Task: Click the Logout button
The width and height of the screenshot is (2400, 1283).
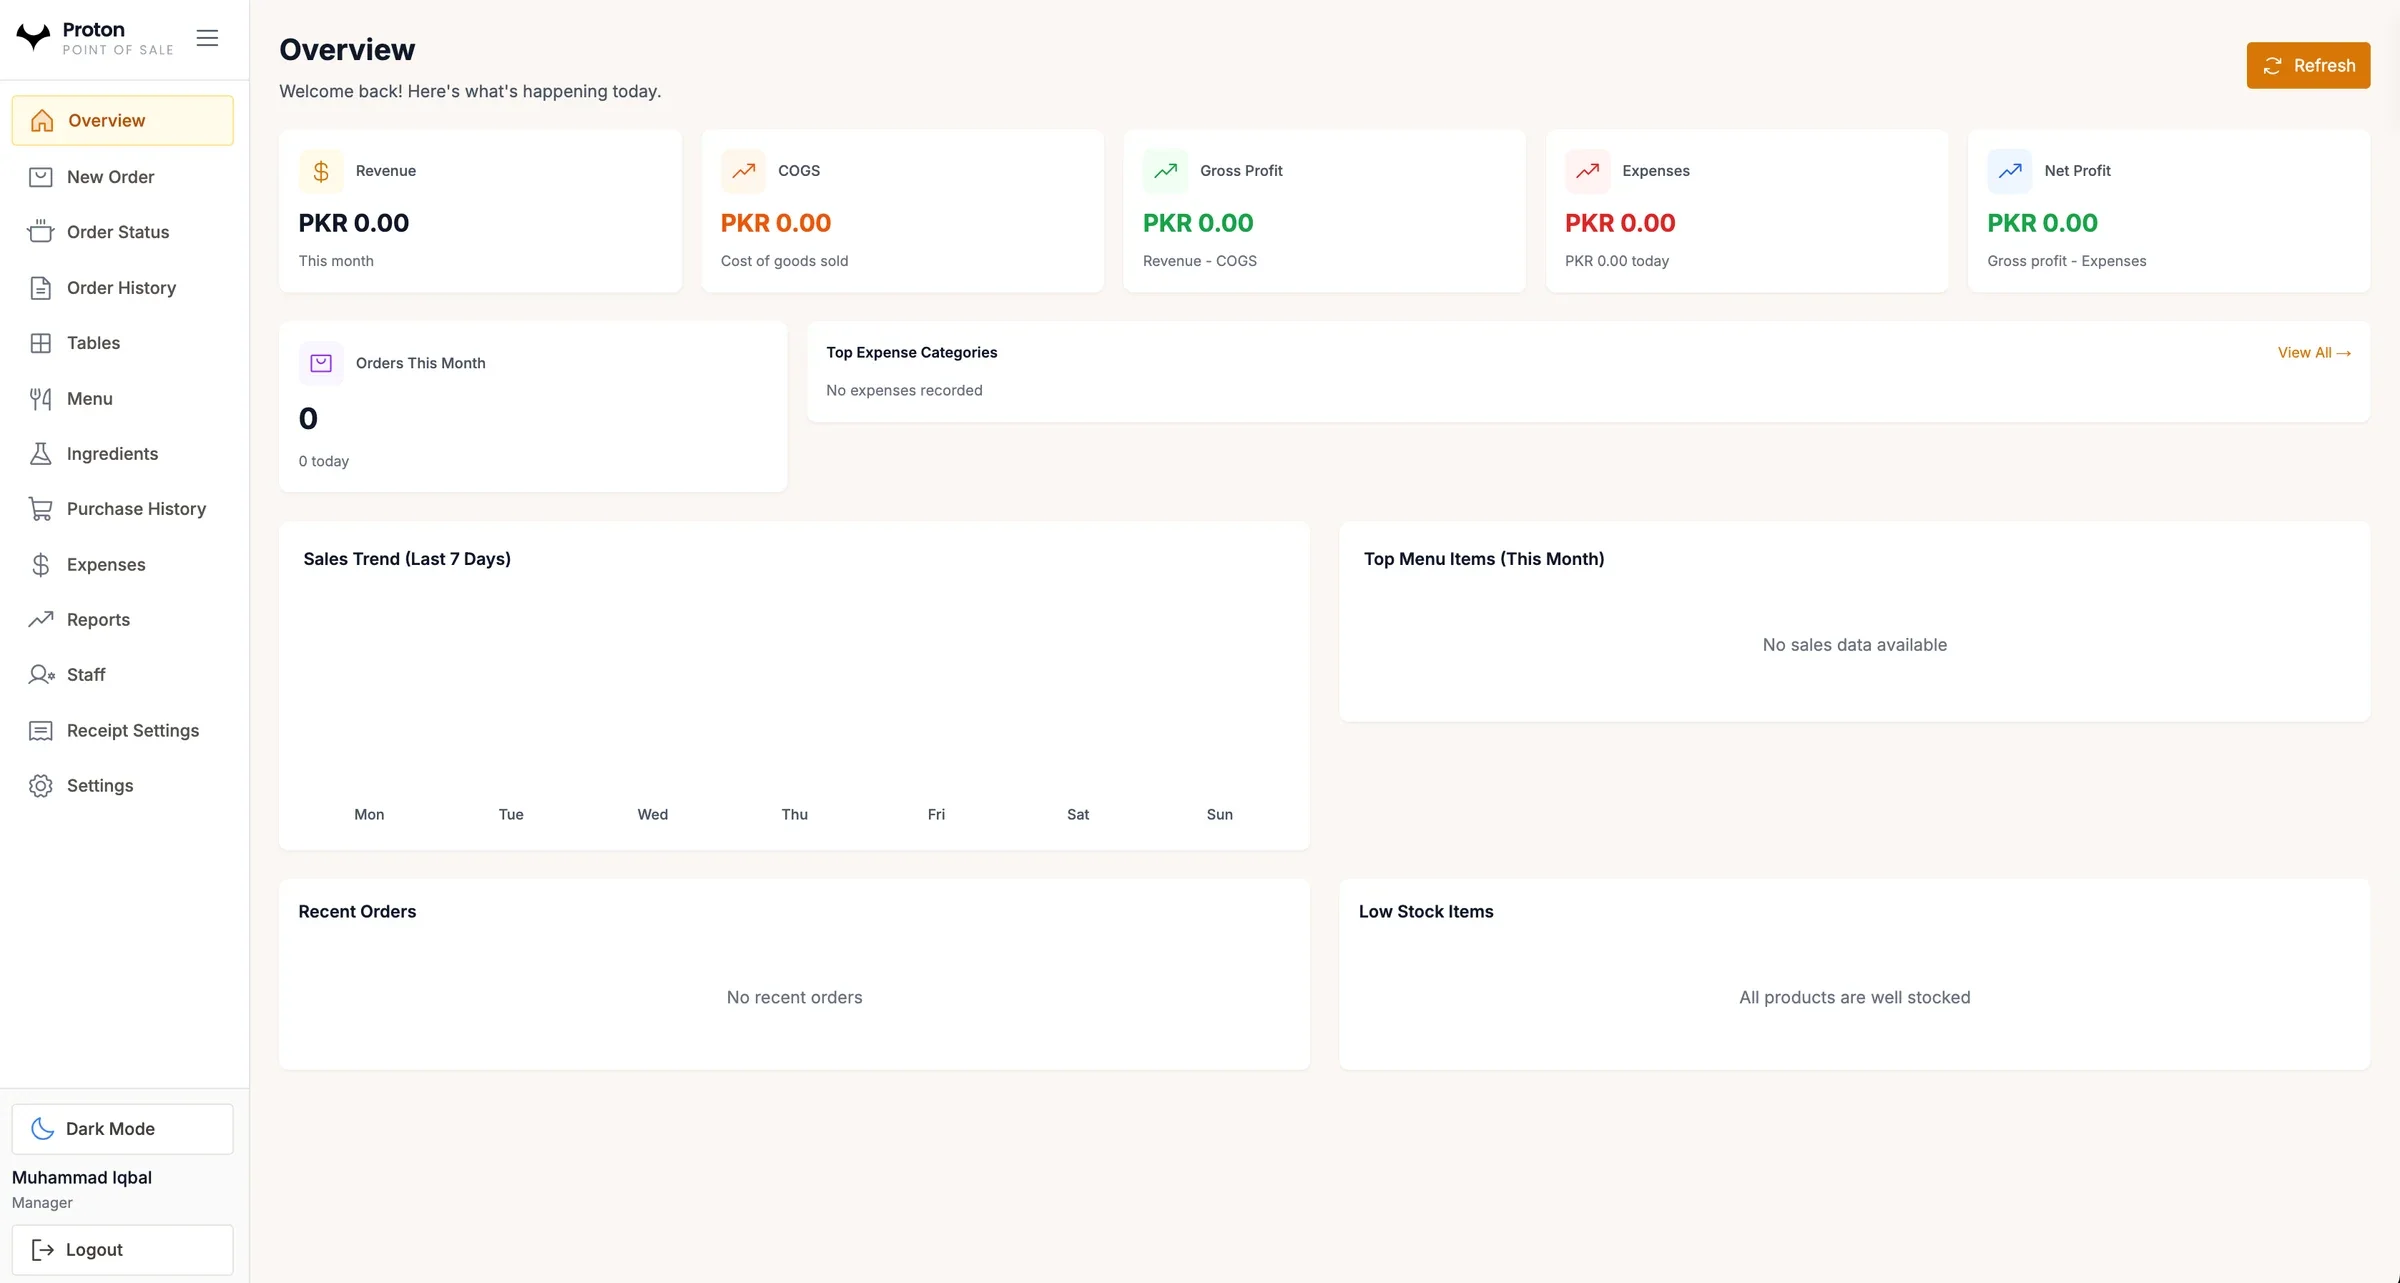Action: 122,1250
